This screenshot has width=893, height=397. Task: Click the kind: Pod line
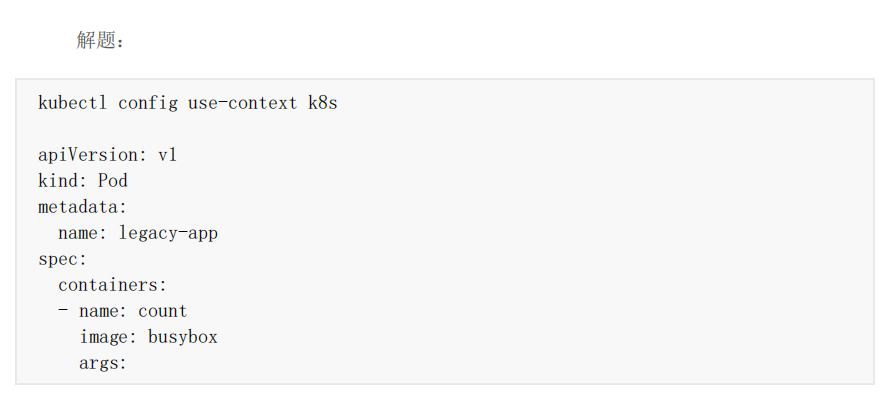(x=83, y=181)
